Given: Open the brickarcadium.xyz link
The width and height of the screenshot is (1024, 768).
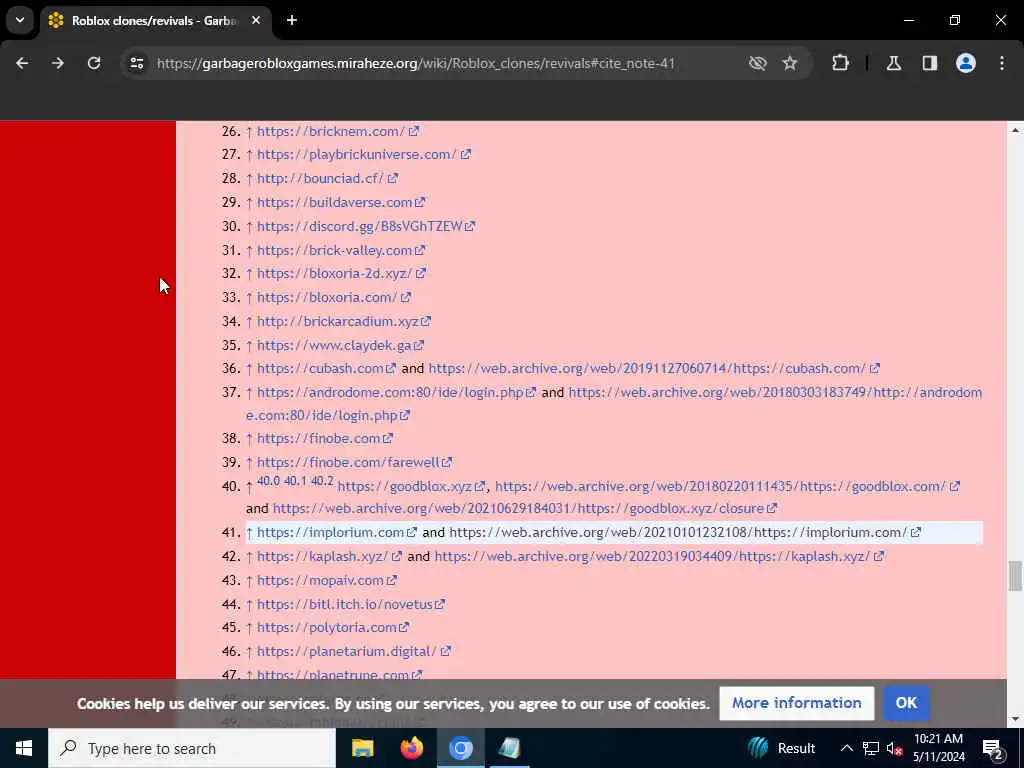Looking at the screenshot, I should click(338, 321).
